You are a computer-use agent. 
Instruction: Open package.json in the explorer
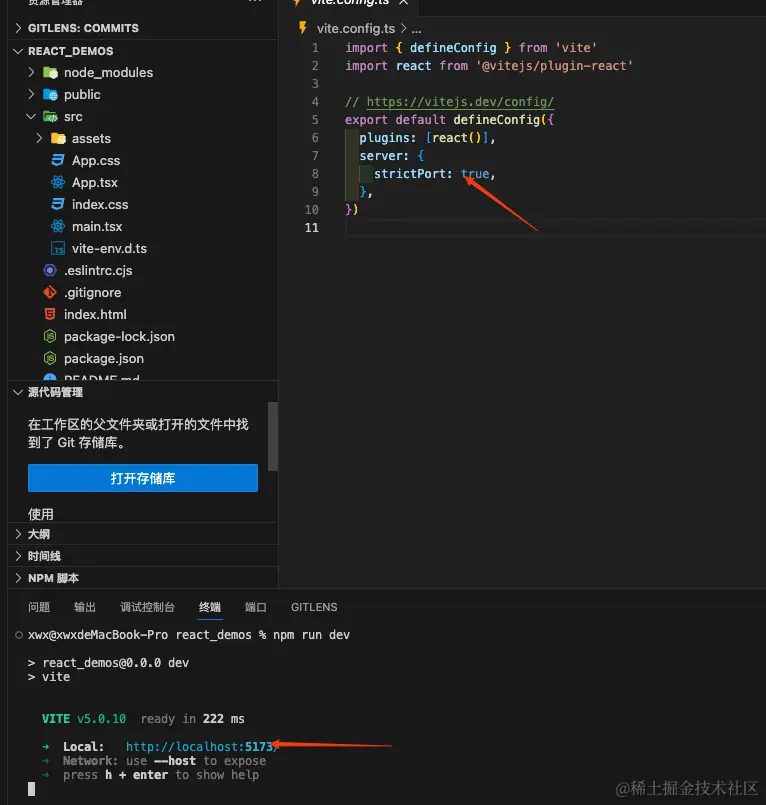tap(104, 358)
